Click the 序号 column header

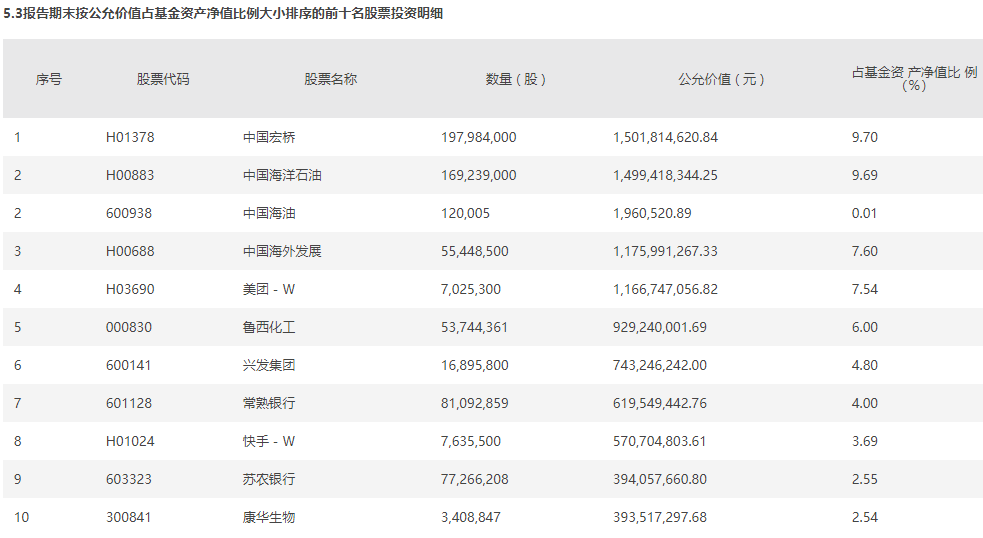pos(48,79)
